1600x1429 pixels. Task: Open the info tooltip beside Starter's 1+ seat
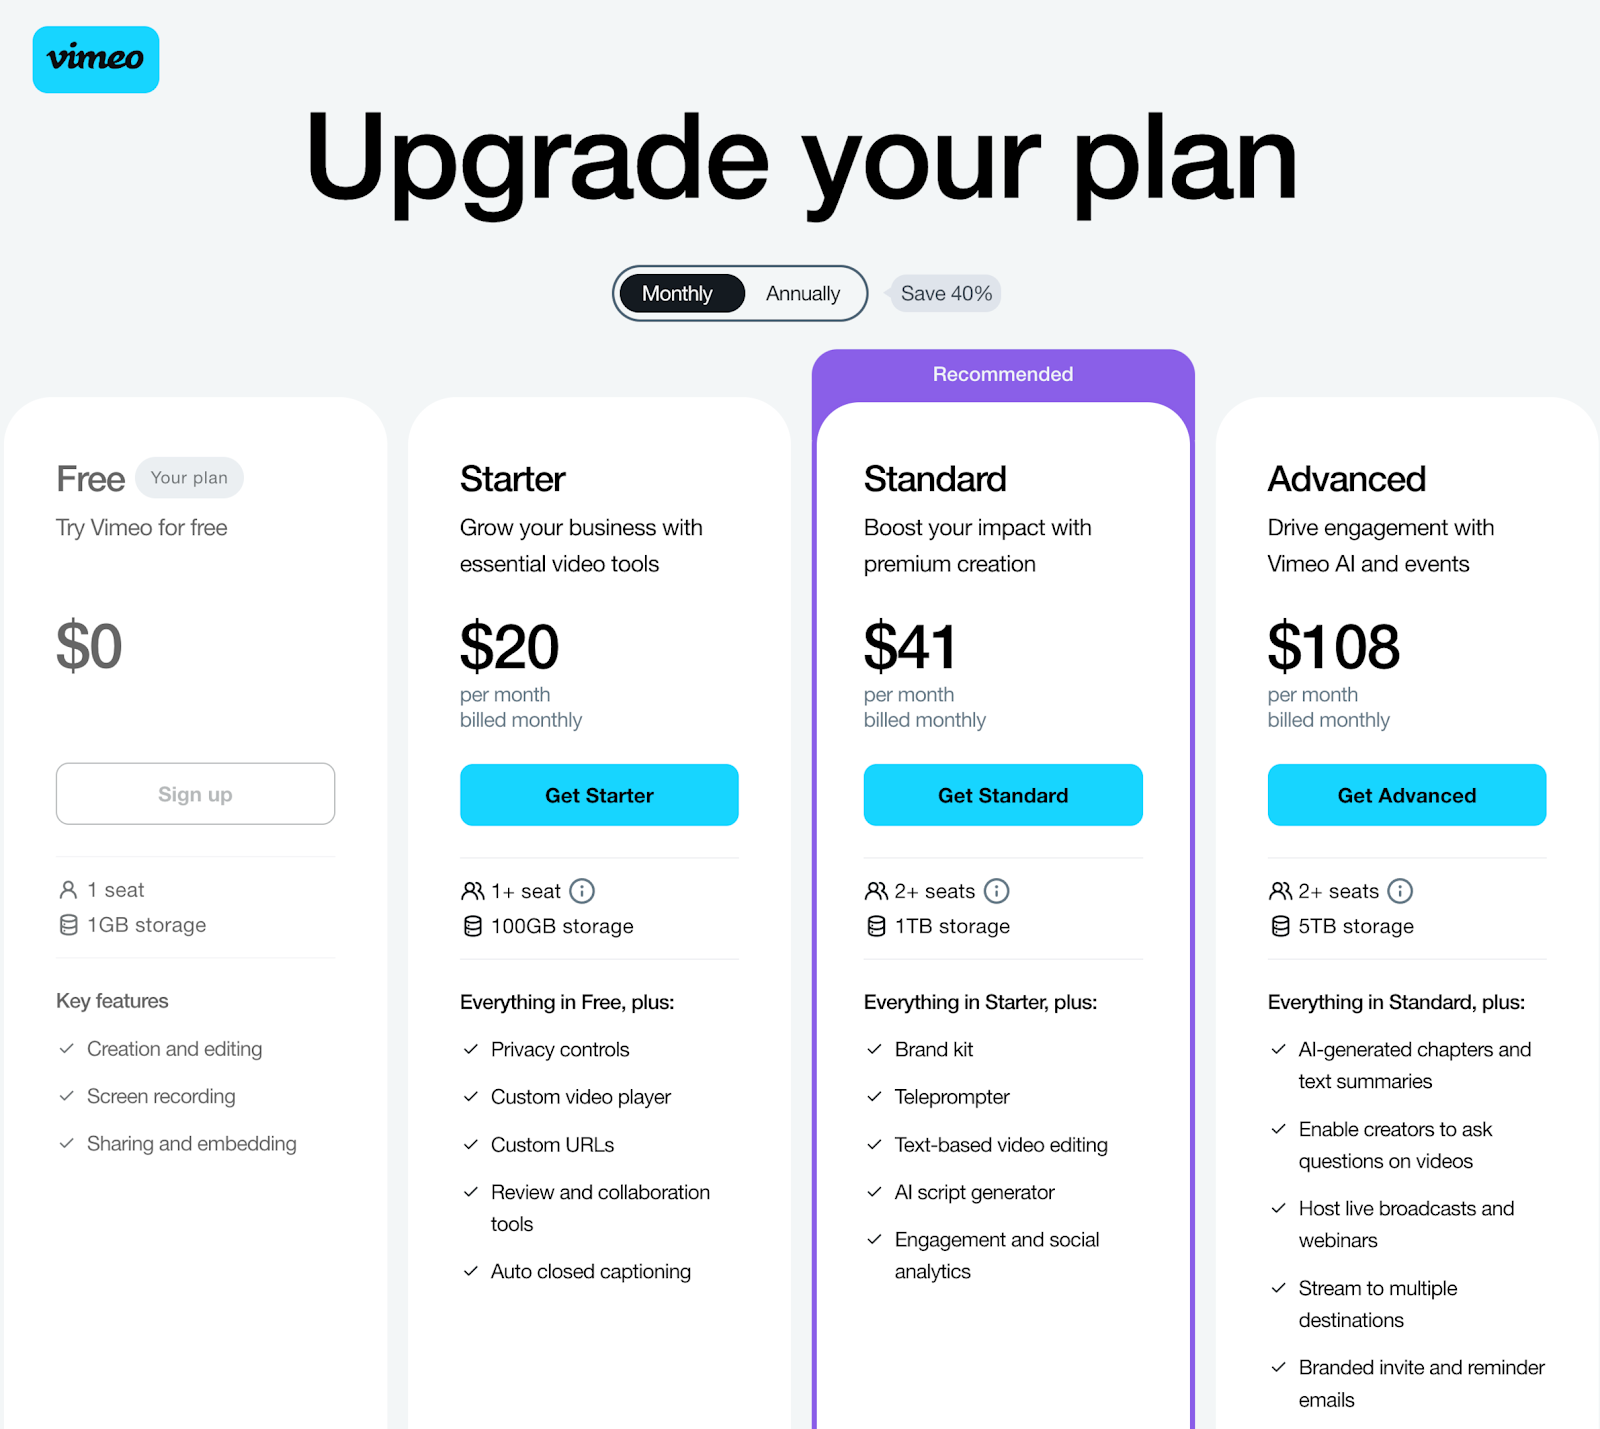point(583,891)
